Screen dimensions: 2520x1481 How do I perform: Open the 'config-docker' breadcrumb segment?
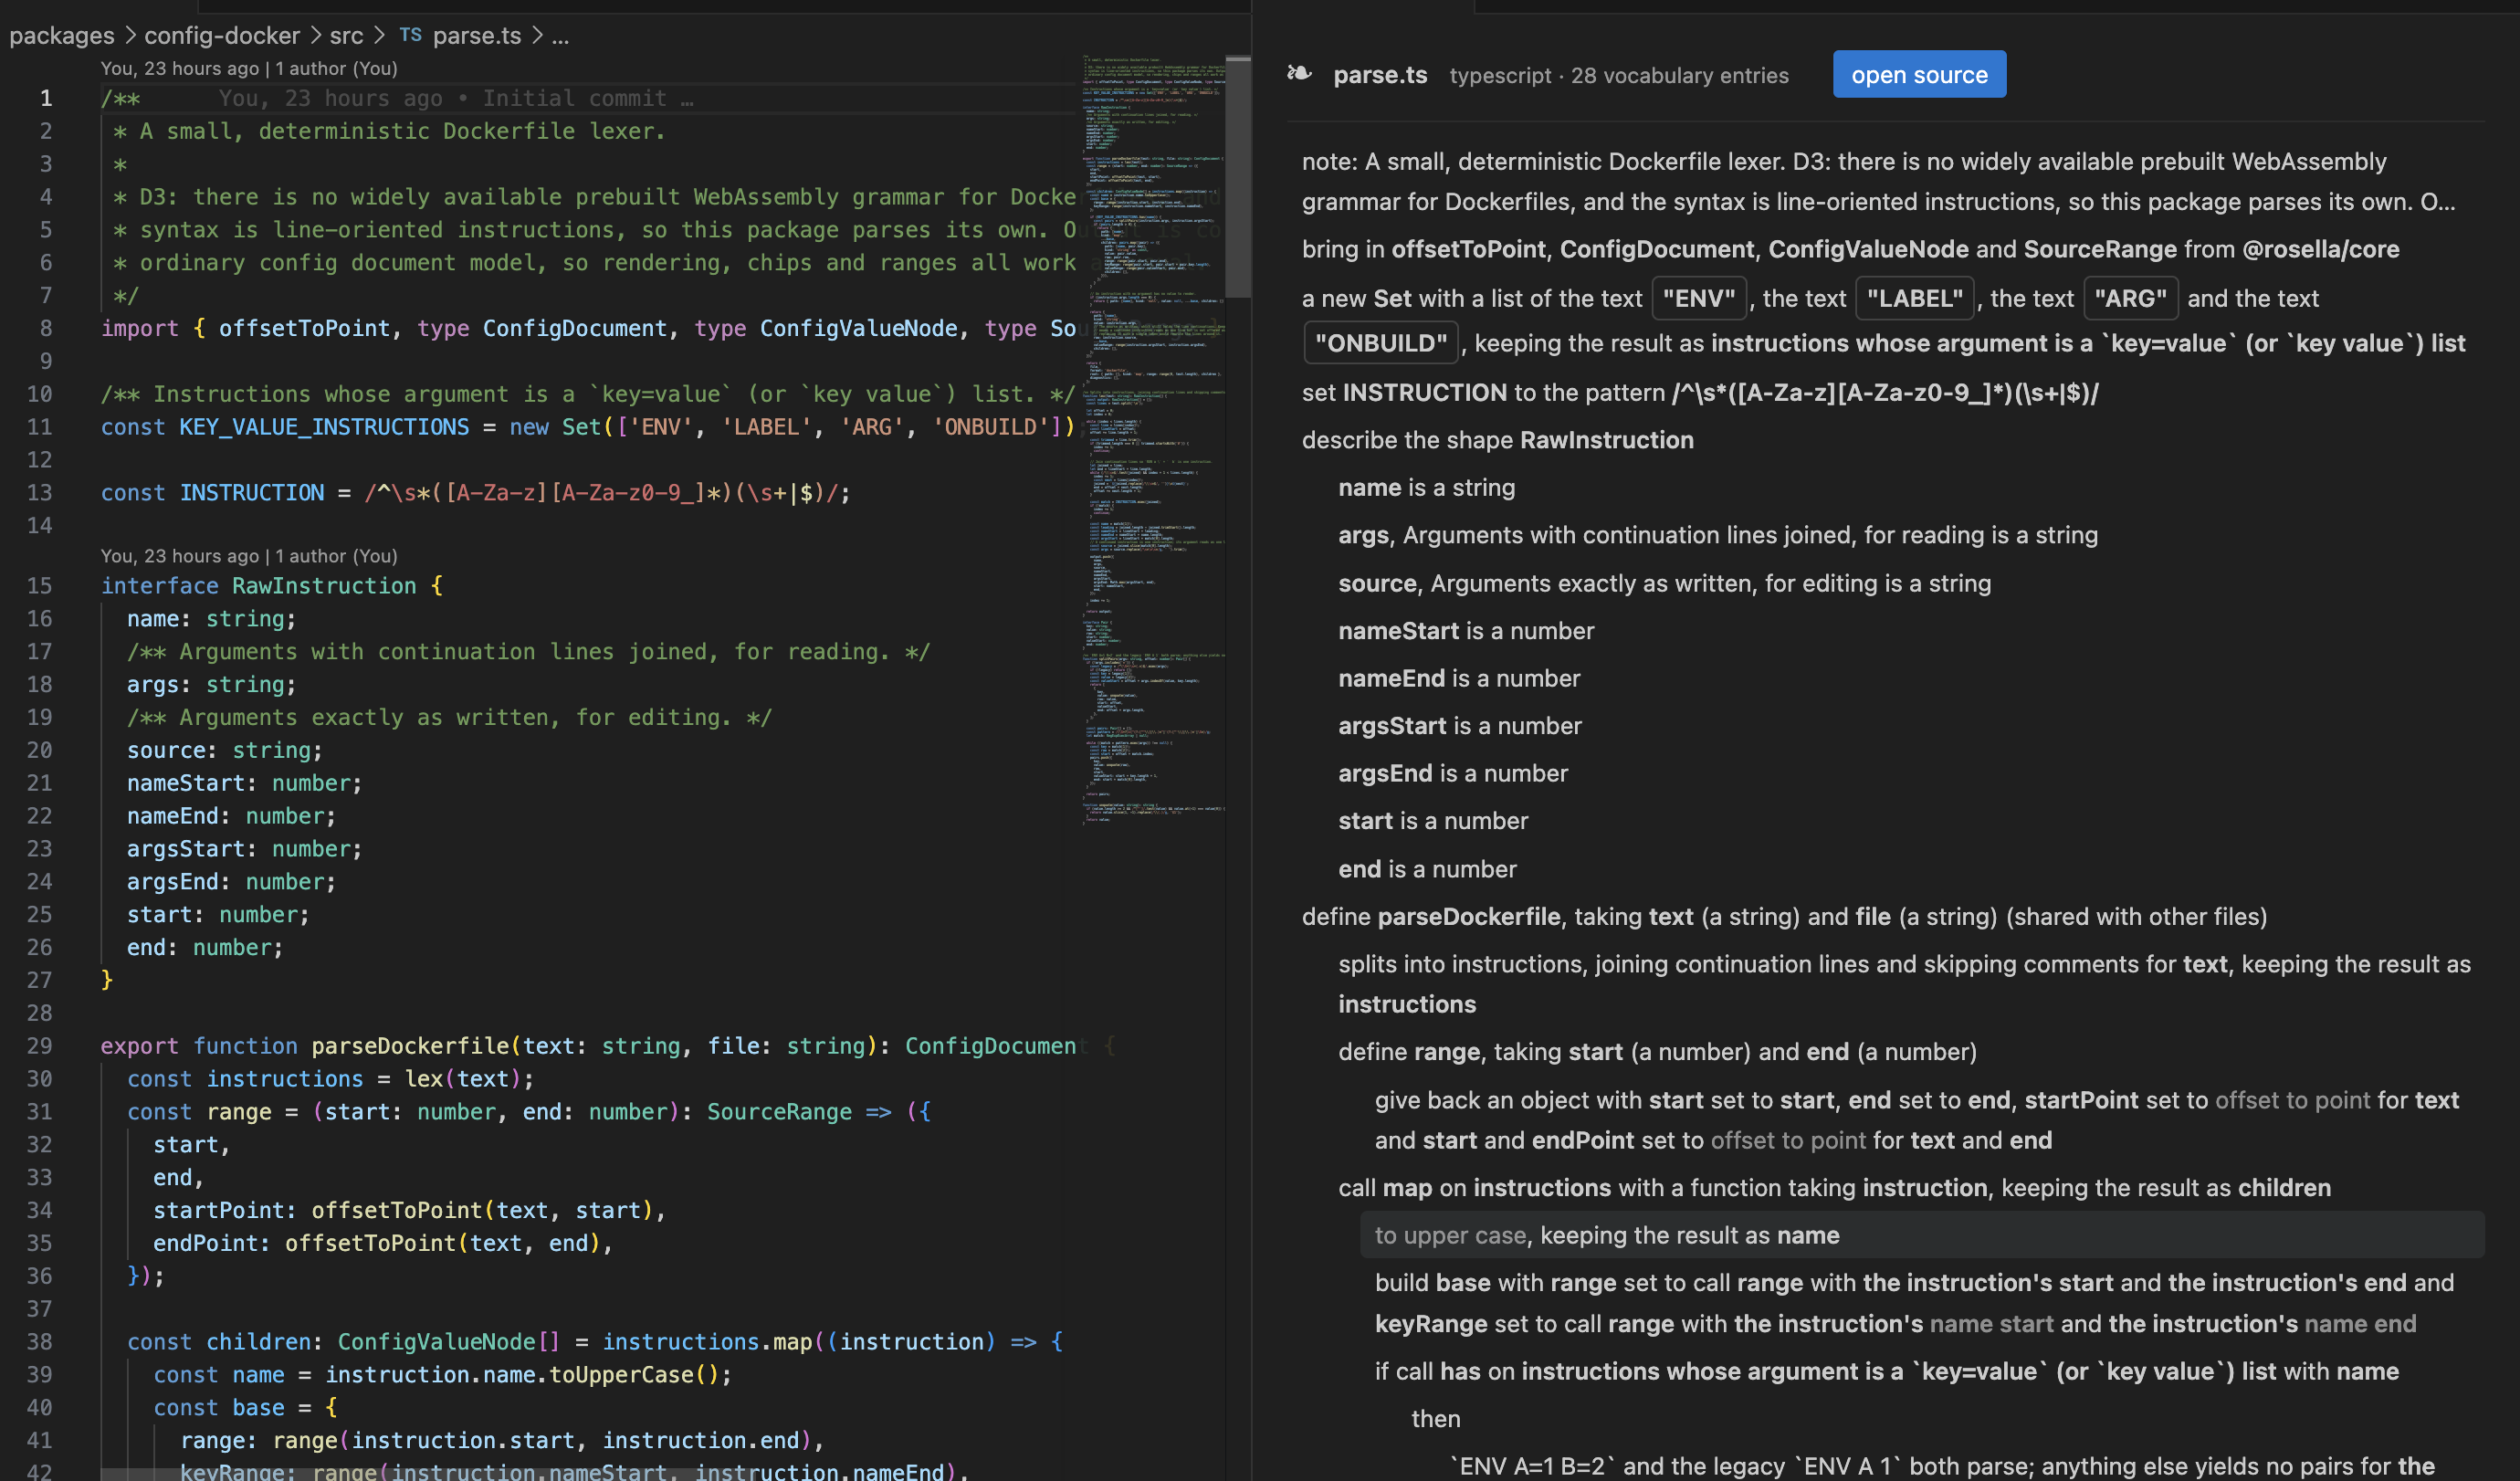click(222, 35)
